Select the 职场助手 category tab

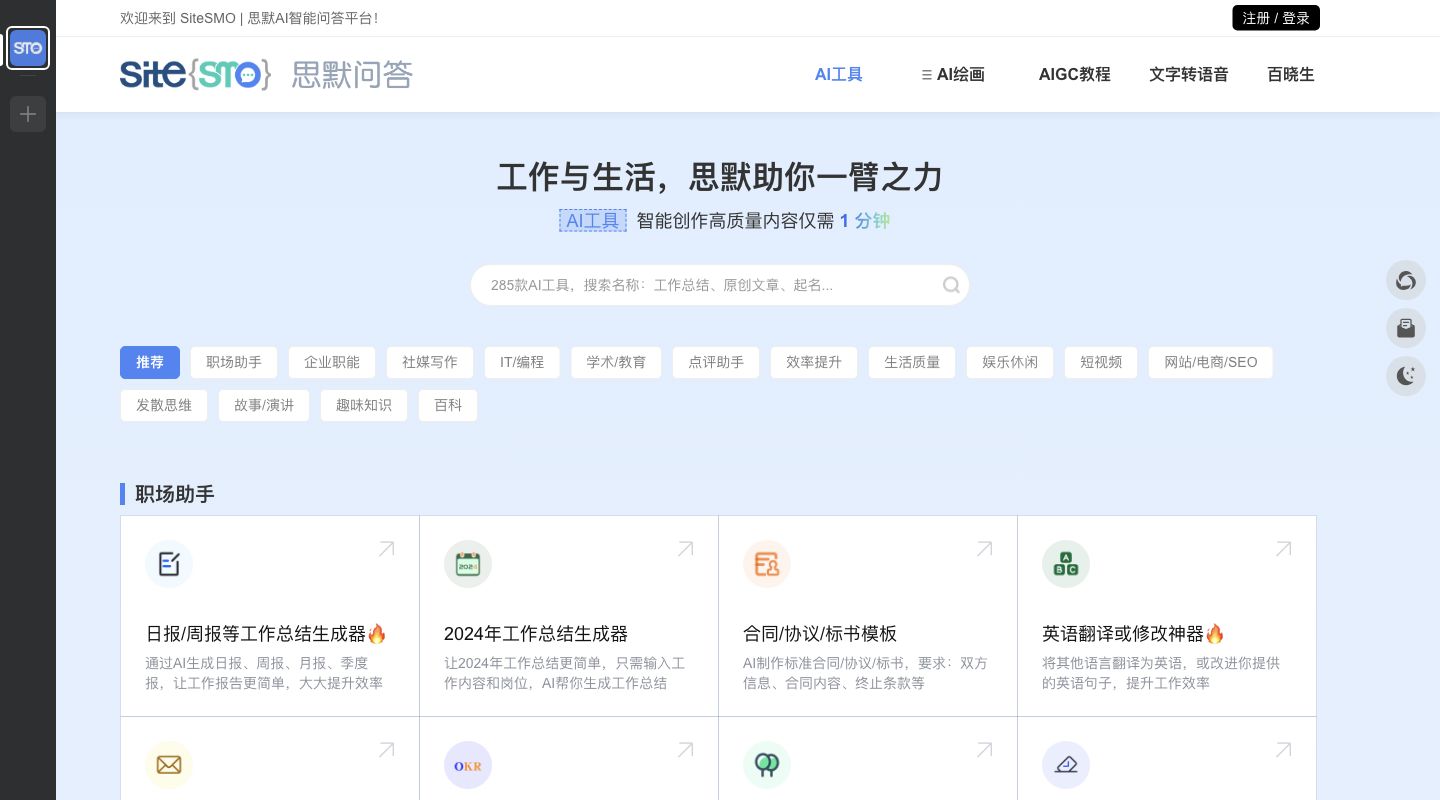pos(234,362)
